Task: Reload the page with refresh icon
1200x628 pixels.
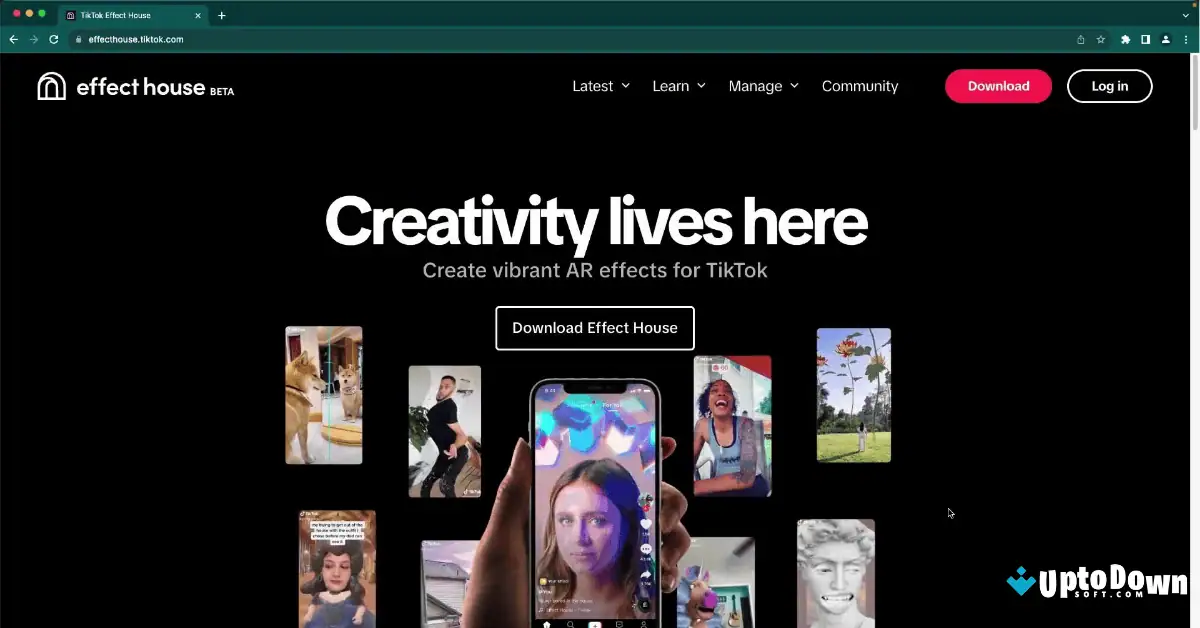Action: click(53, 39)
